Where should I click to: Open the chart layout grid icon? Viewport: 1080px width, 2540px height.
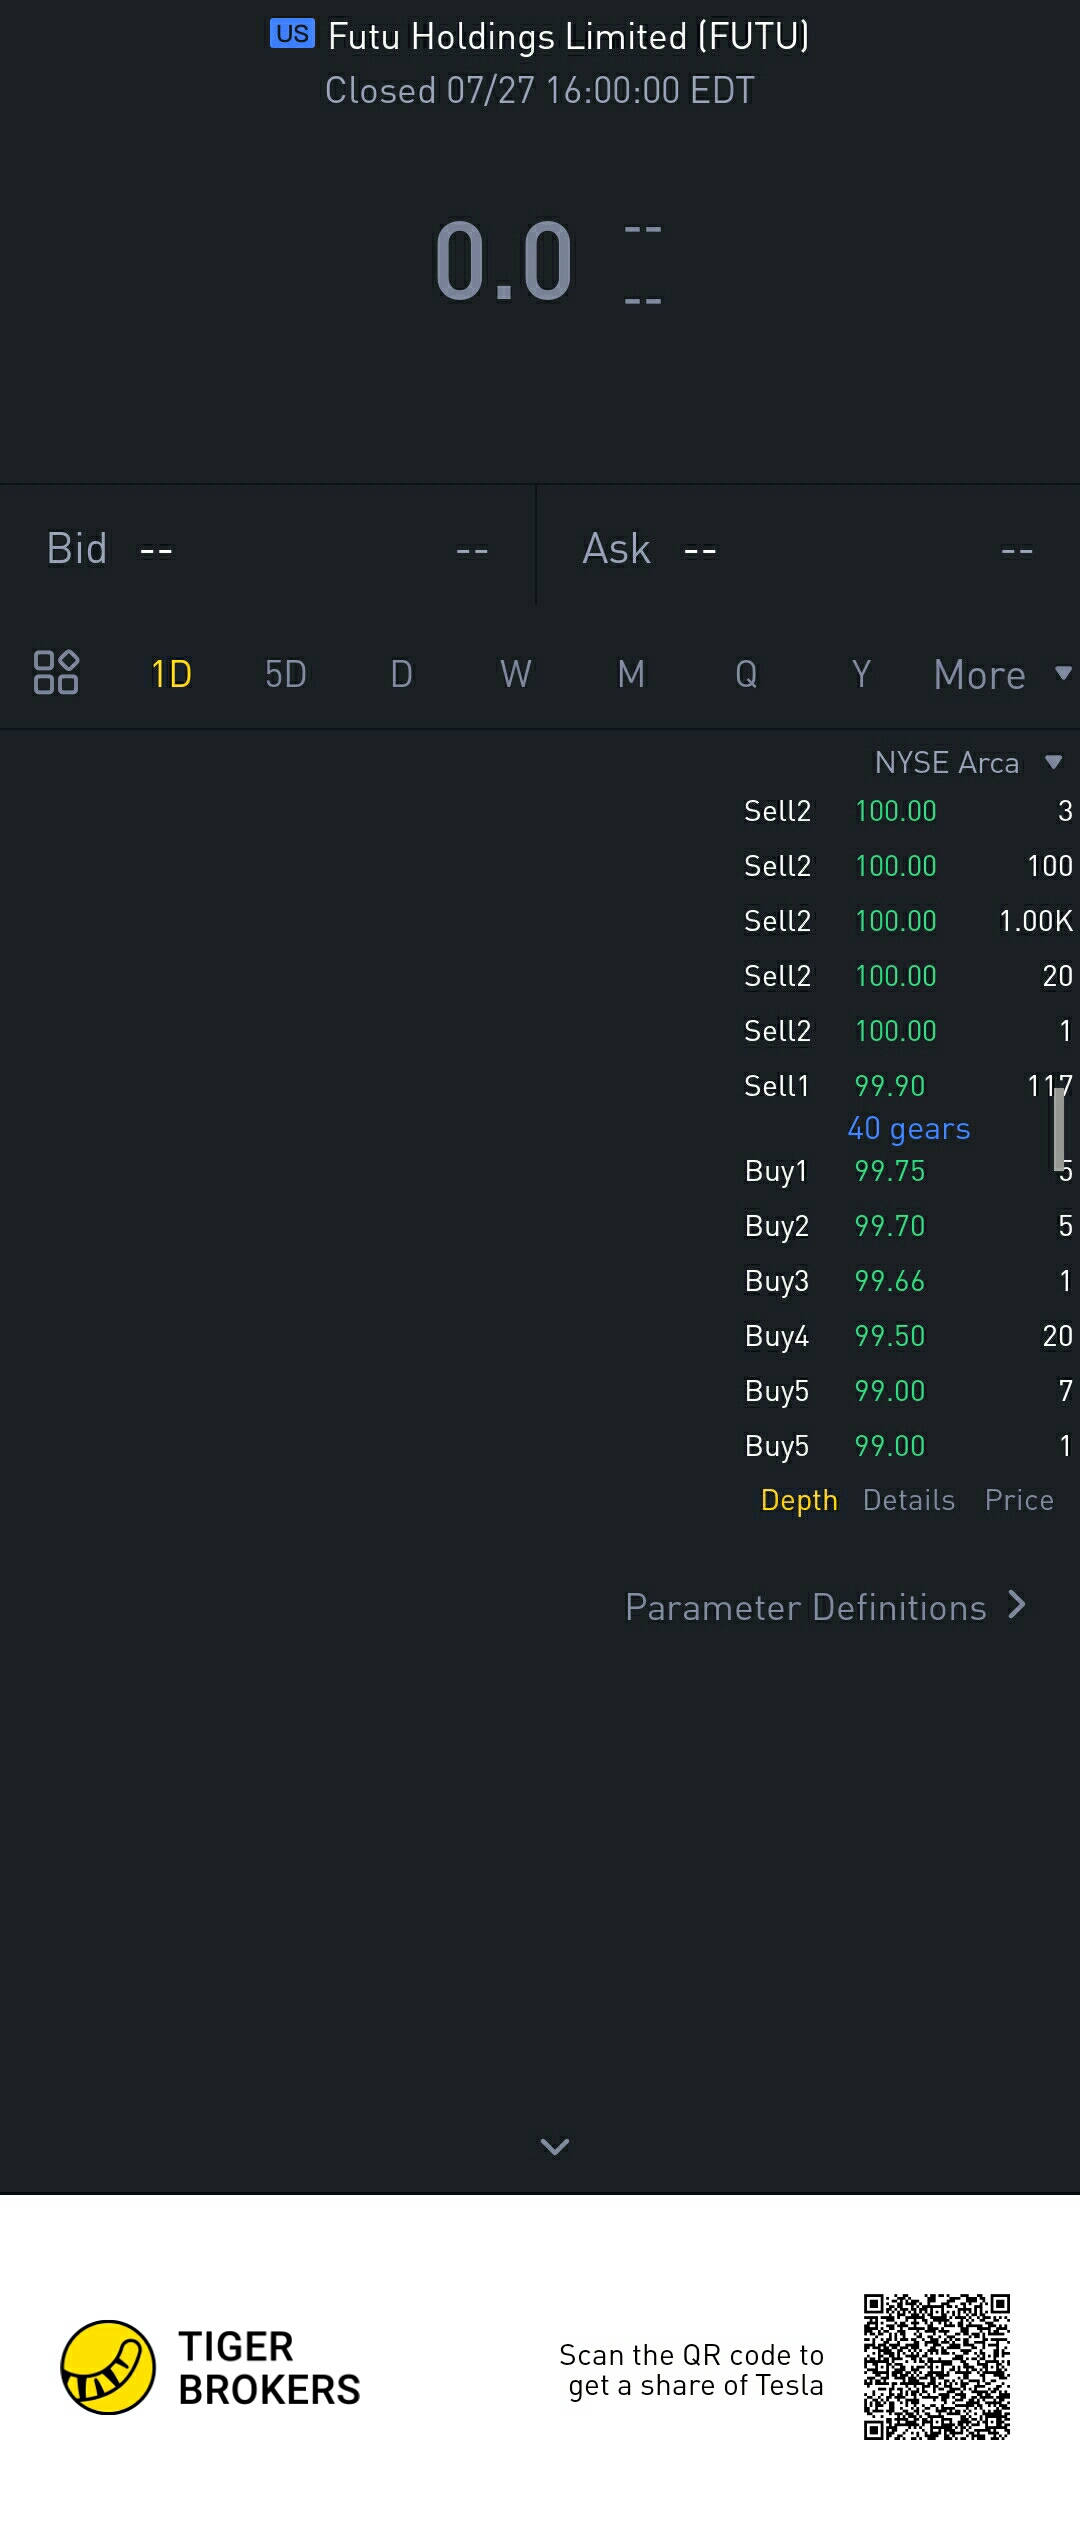coord(56,672)
